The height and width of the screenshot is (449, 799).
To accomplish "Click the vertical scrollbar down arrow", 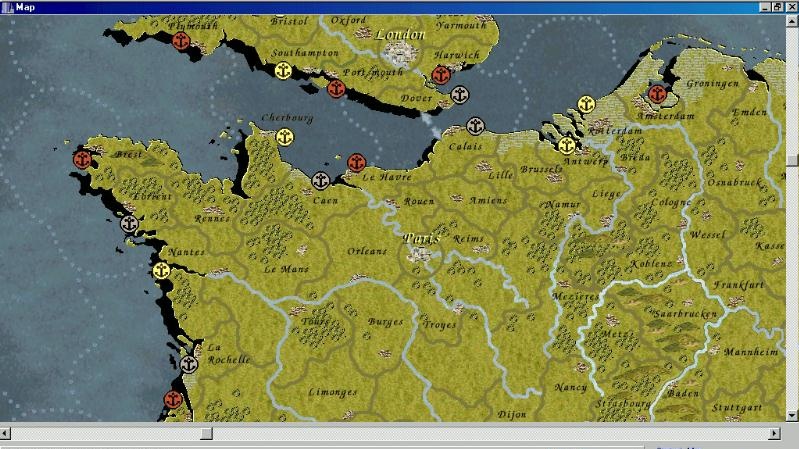I will 792,415.
